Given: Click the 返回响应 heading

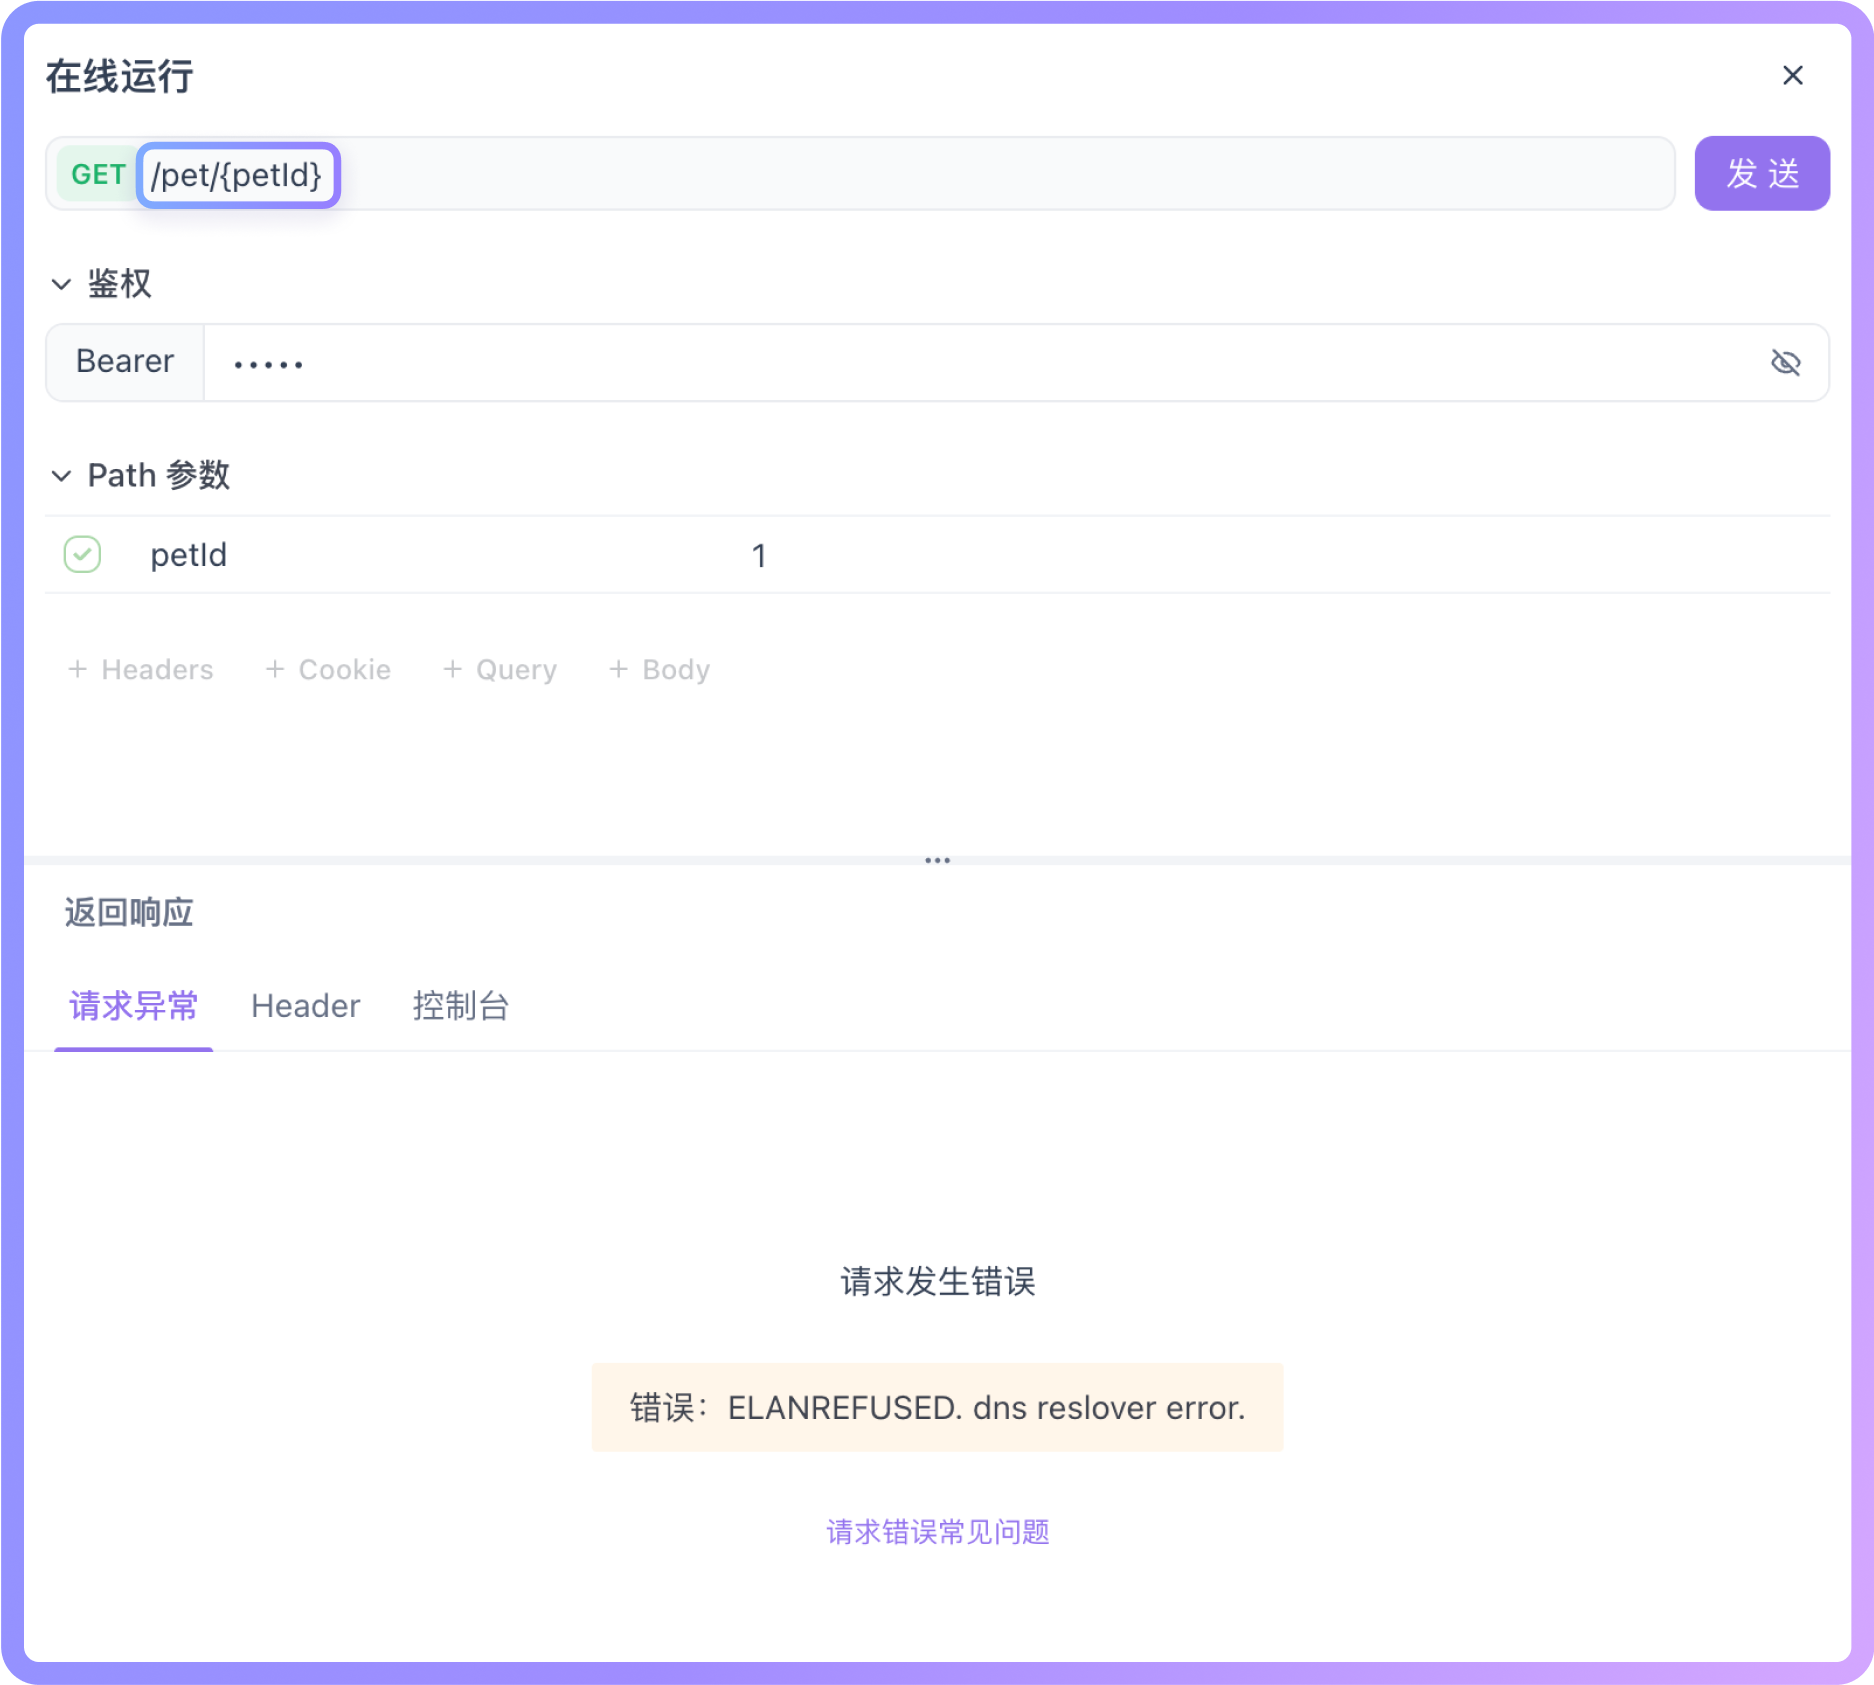Looking at the screenshot, I should pos(129,912).
